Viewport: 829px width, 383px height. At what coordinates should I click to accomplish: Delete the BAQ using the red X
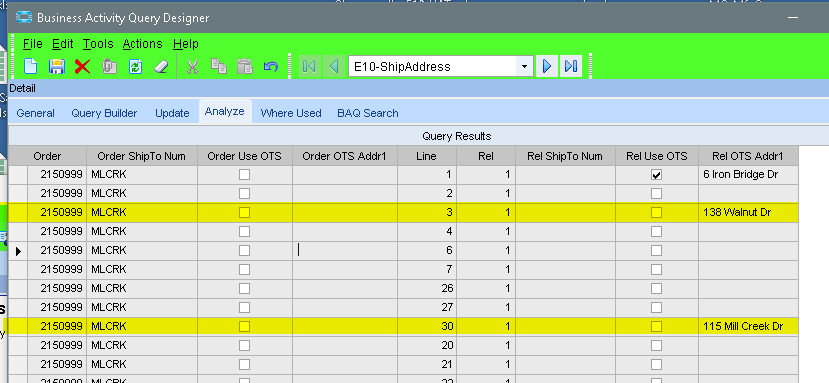click(82, 66)
